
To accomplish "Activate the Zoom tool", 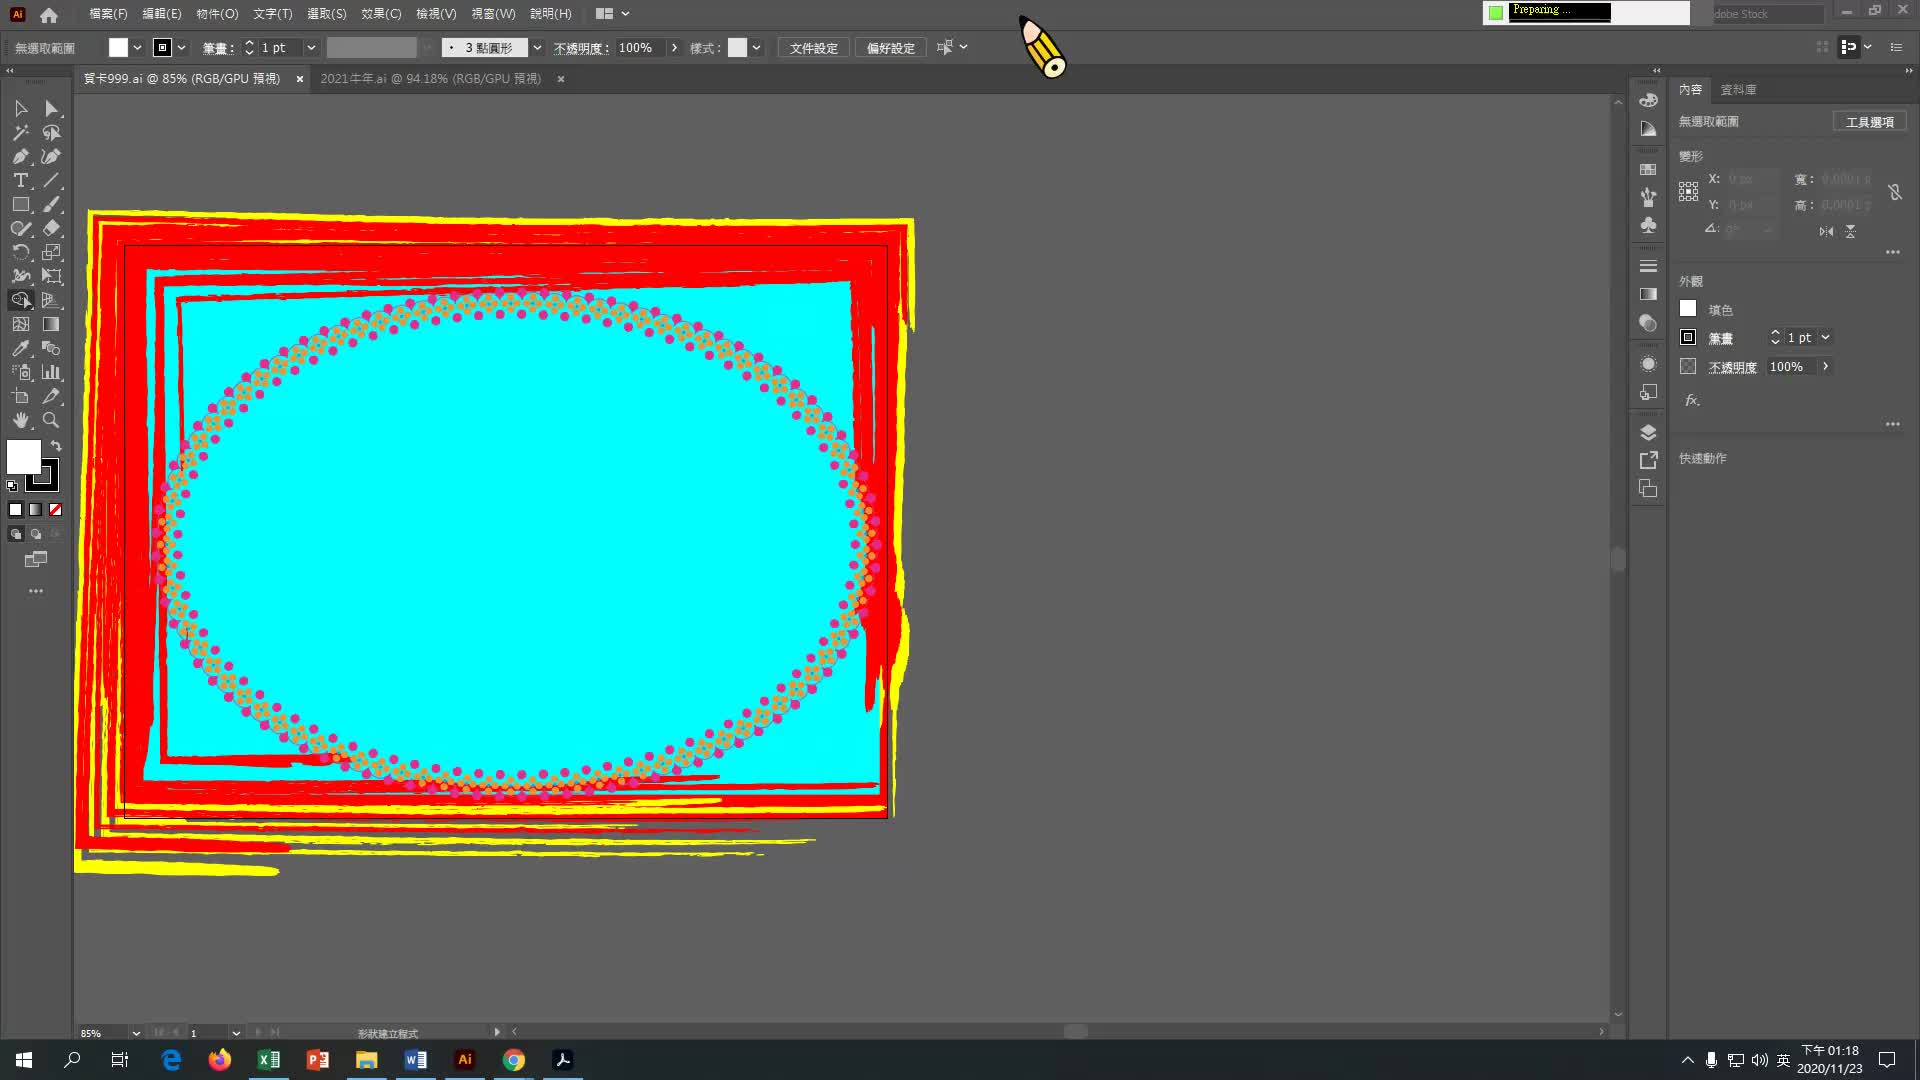I will pos(51,421).
